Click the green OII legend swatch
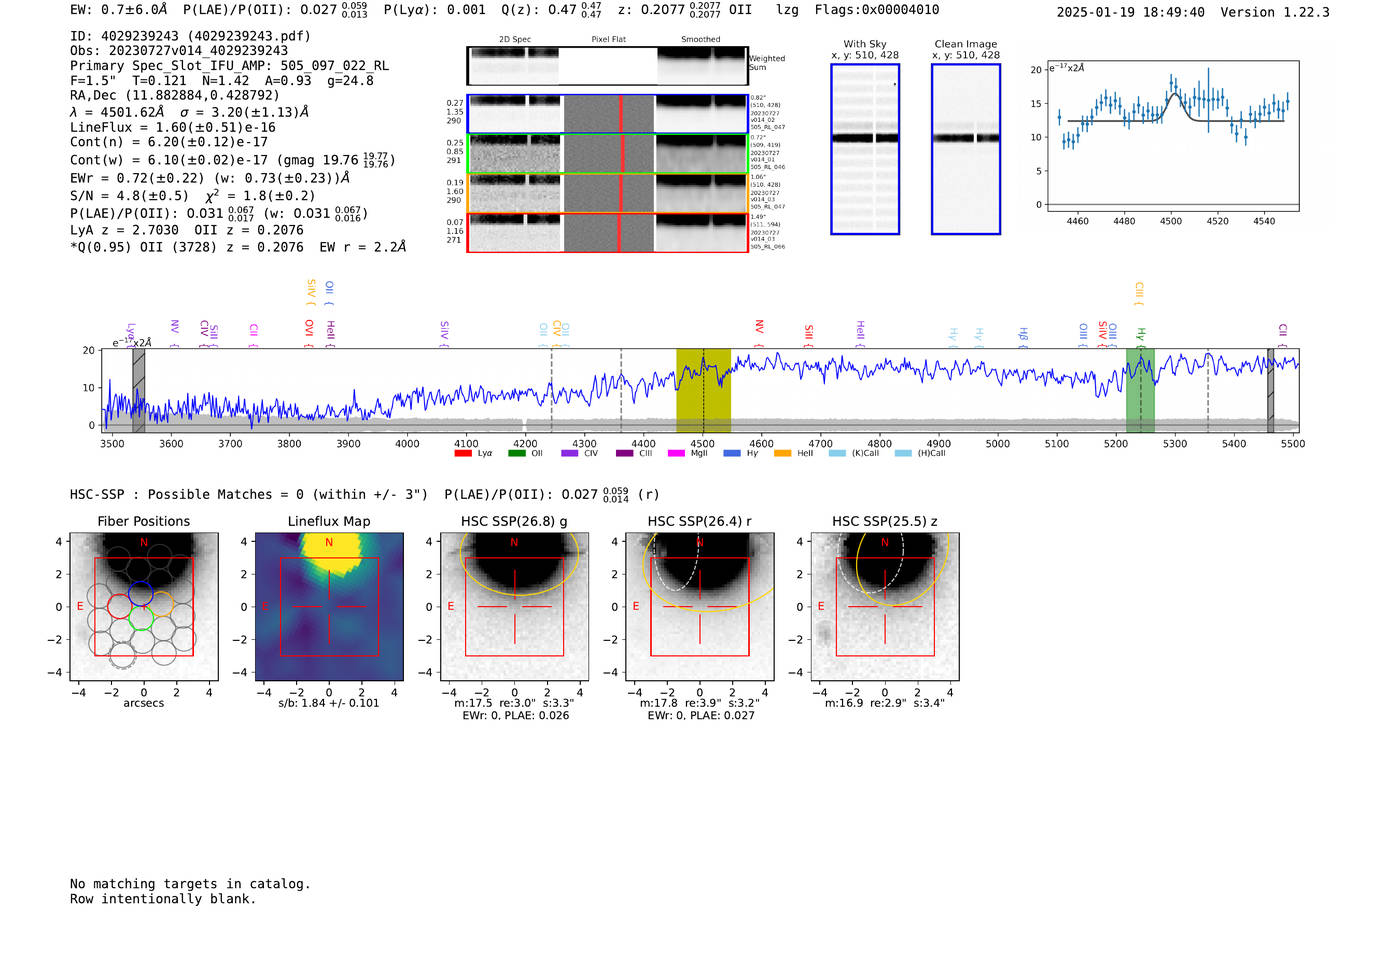 517,453
